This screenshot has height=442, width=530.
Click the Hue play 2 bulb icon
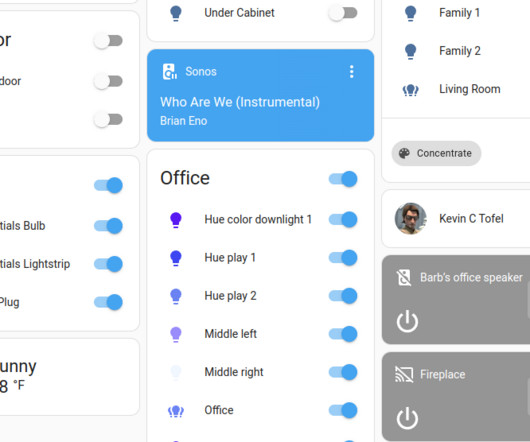click(176, 296)
